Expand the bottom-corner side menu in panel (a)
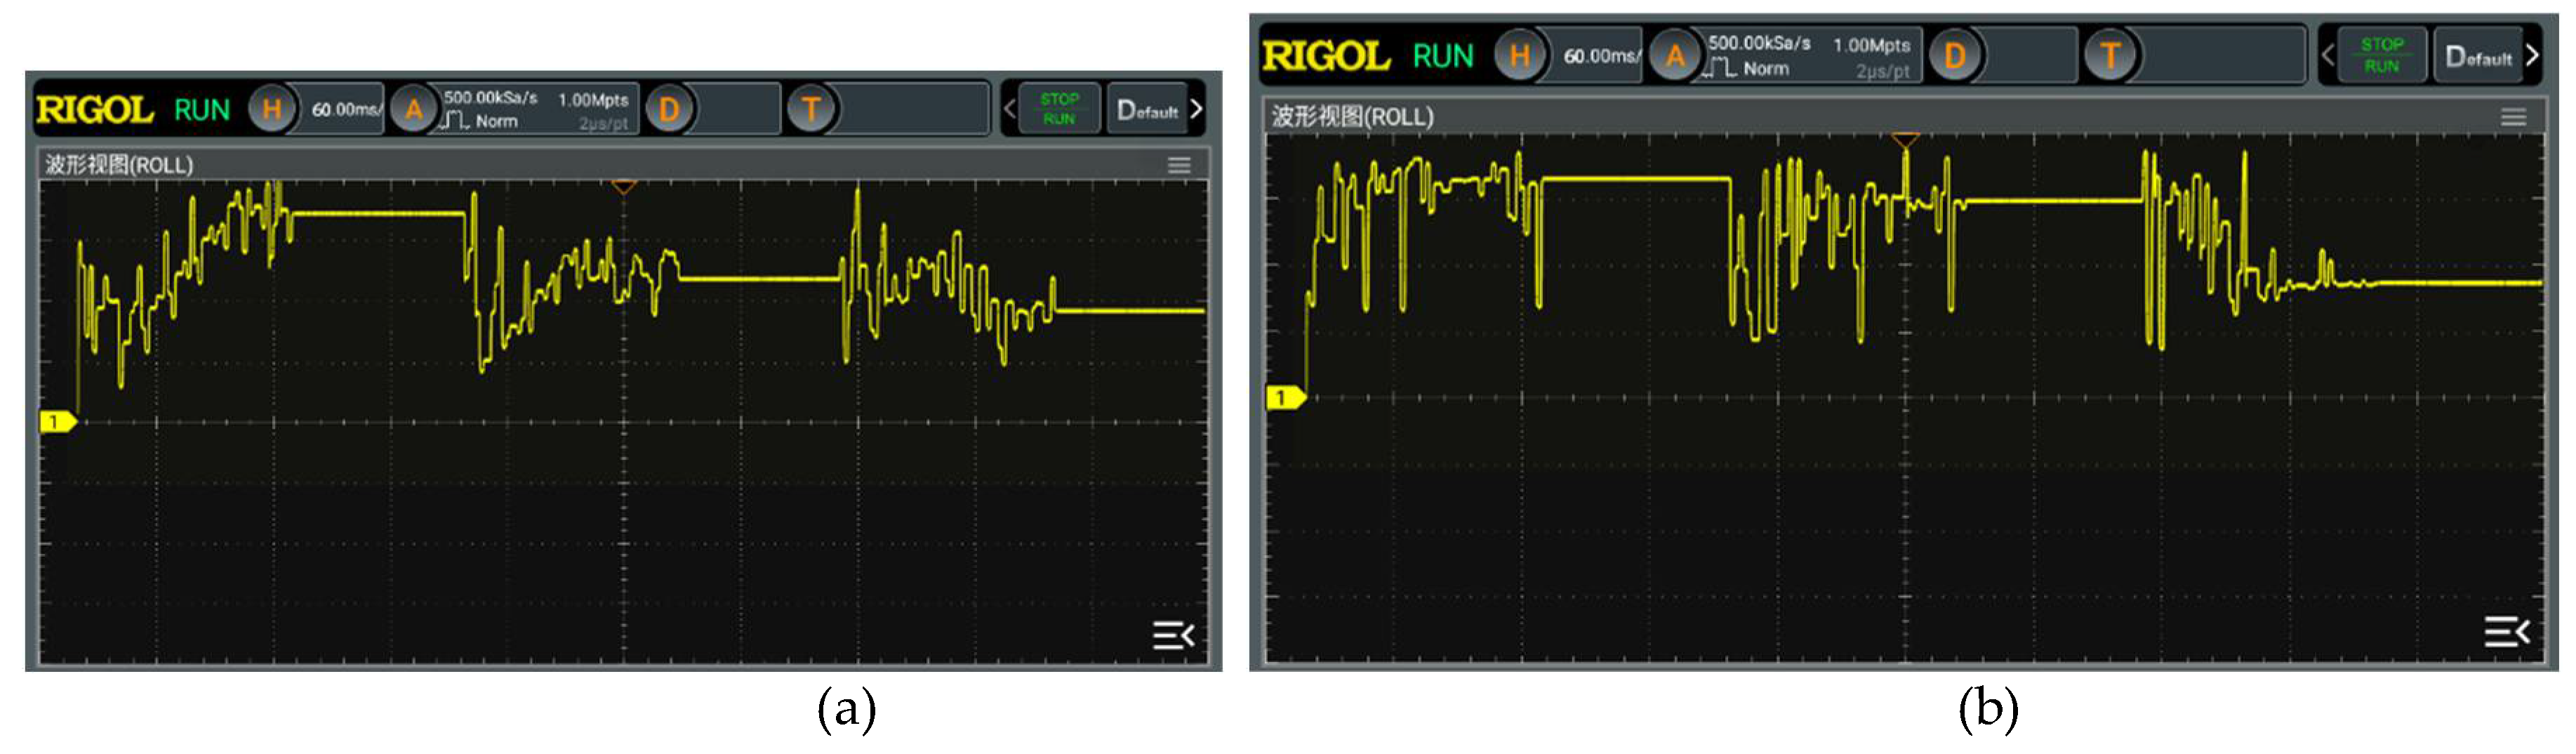 (1173, 635)
